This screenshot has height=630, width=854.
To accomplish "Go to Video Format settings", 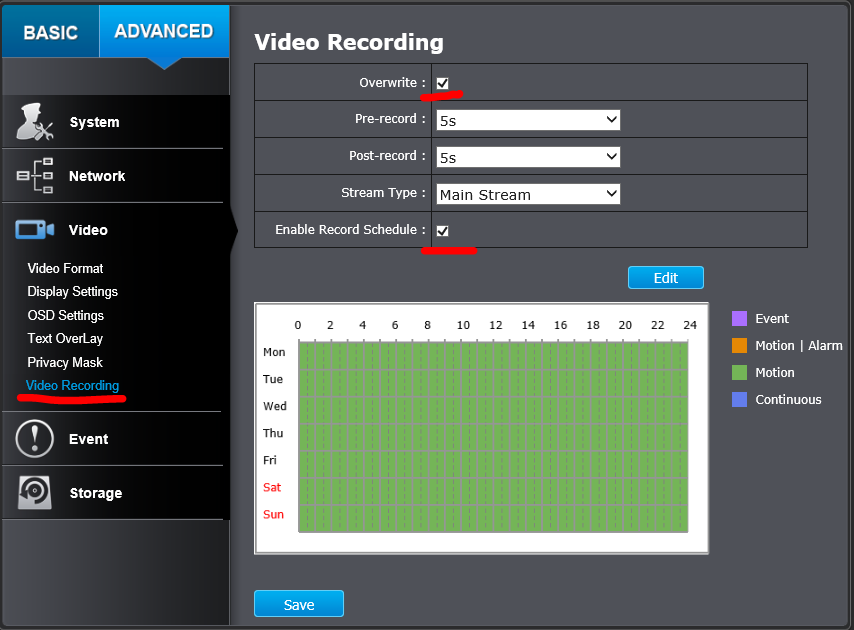I will click(65, 268).
